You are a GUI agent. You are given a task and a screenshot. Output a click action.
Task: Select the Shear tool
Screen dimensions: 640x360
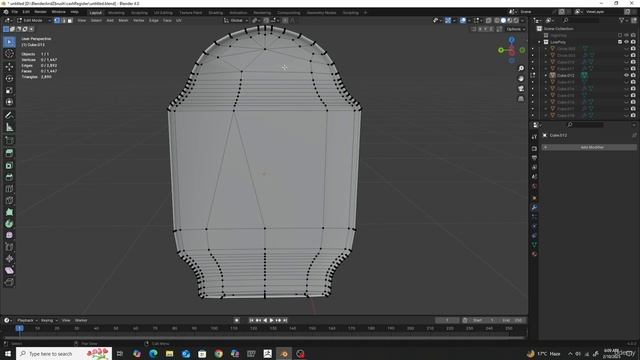(x=9, y=270)
